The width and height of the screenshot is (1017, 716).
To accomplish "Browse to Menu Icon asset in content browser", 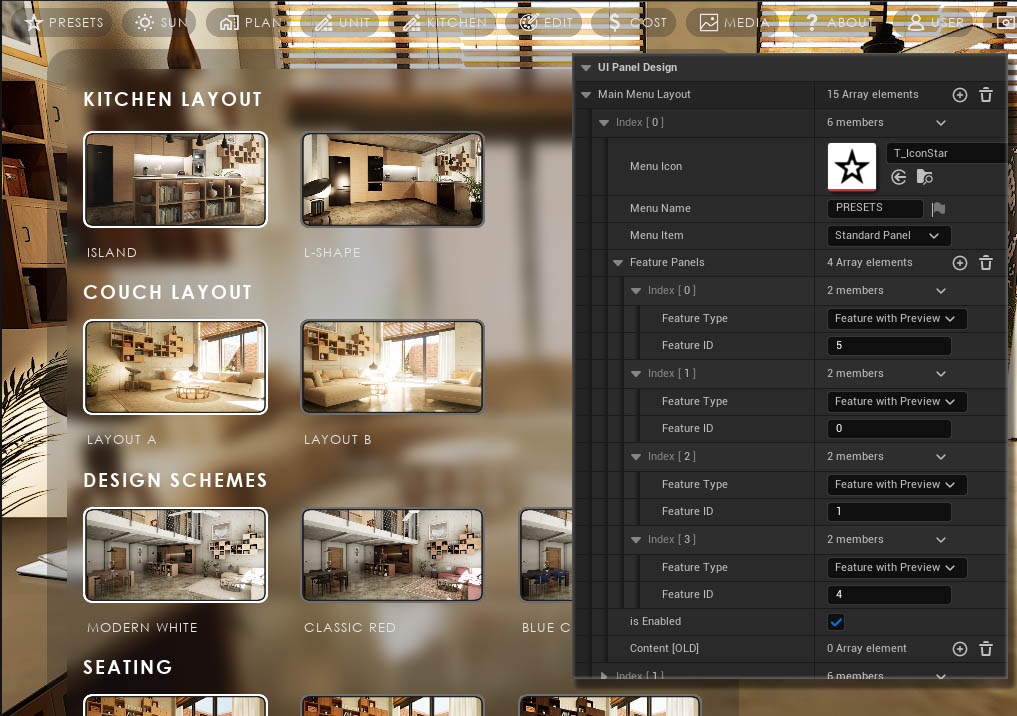I will pyautogui.click(x=924, y=177).
